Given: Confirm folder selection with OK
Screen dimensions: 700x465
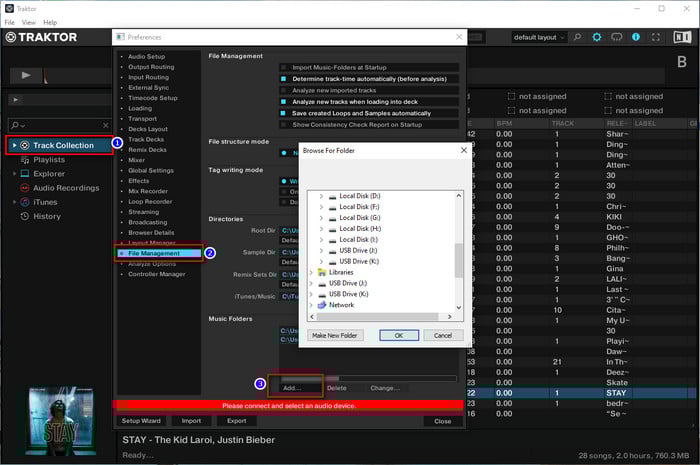Looking at the screenshot, I should click(x=399, y=335).
